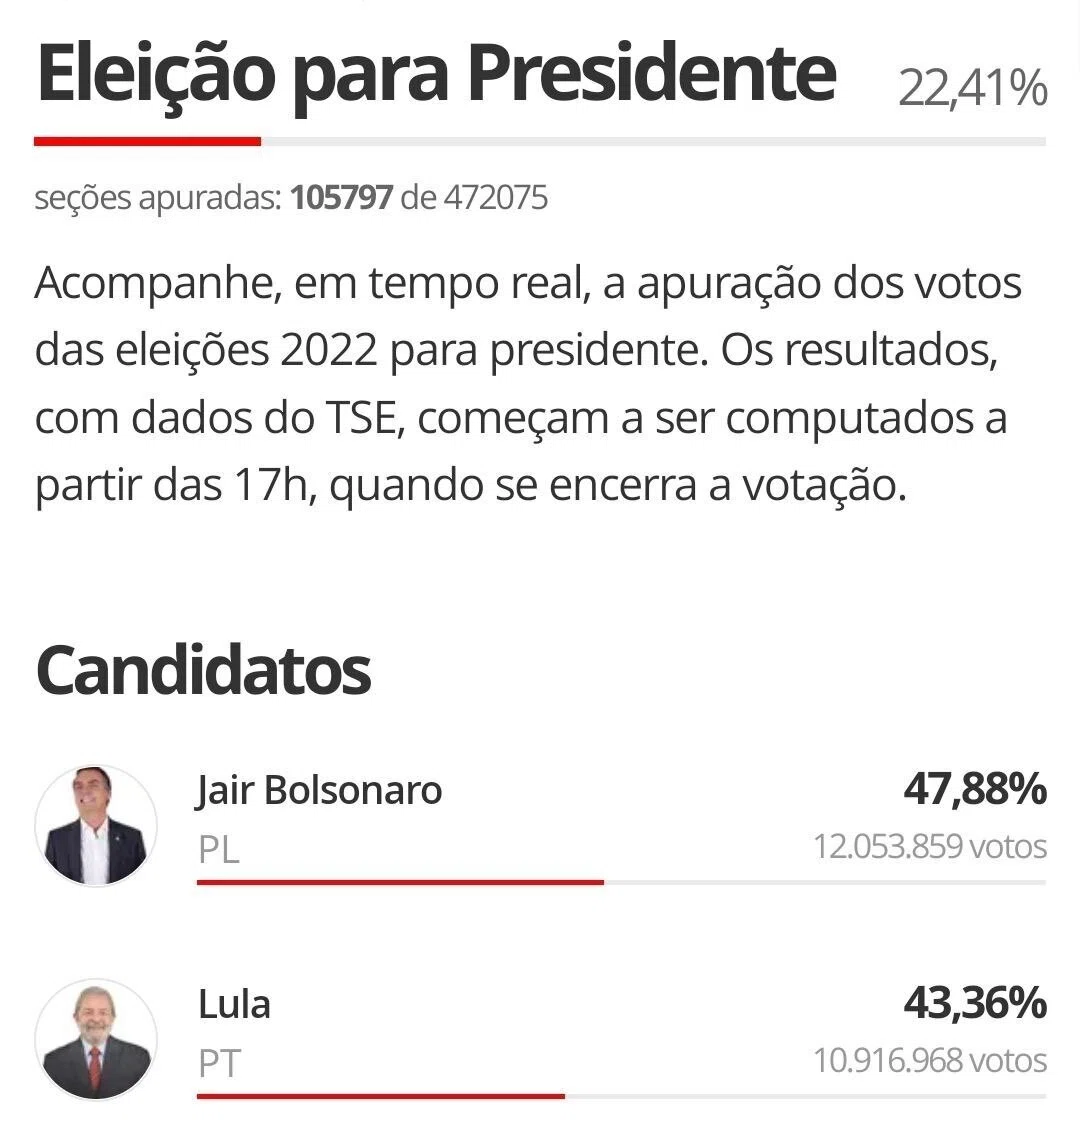Open the Jair Bolsonaro candidate name
This screenshot has height=1136, width=1080.
point(319,790)
